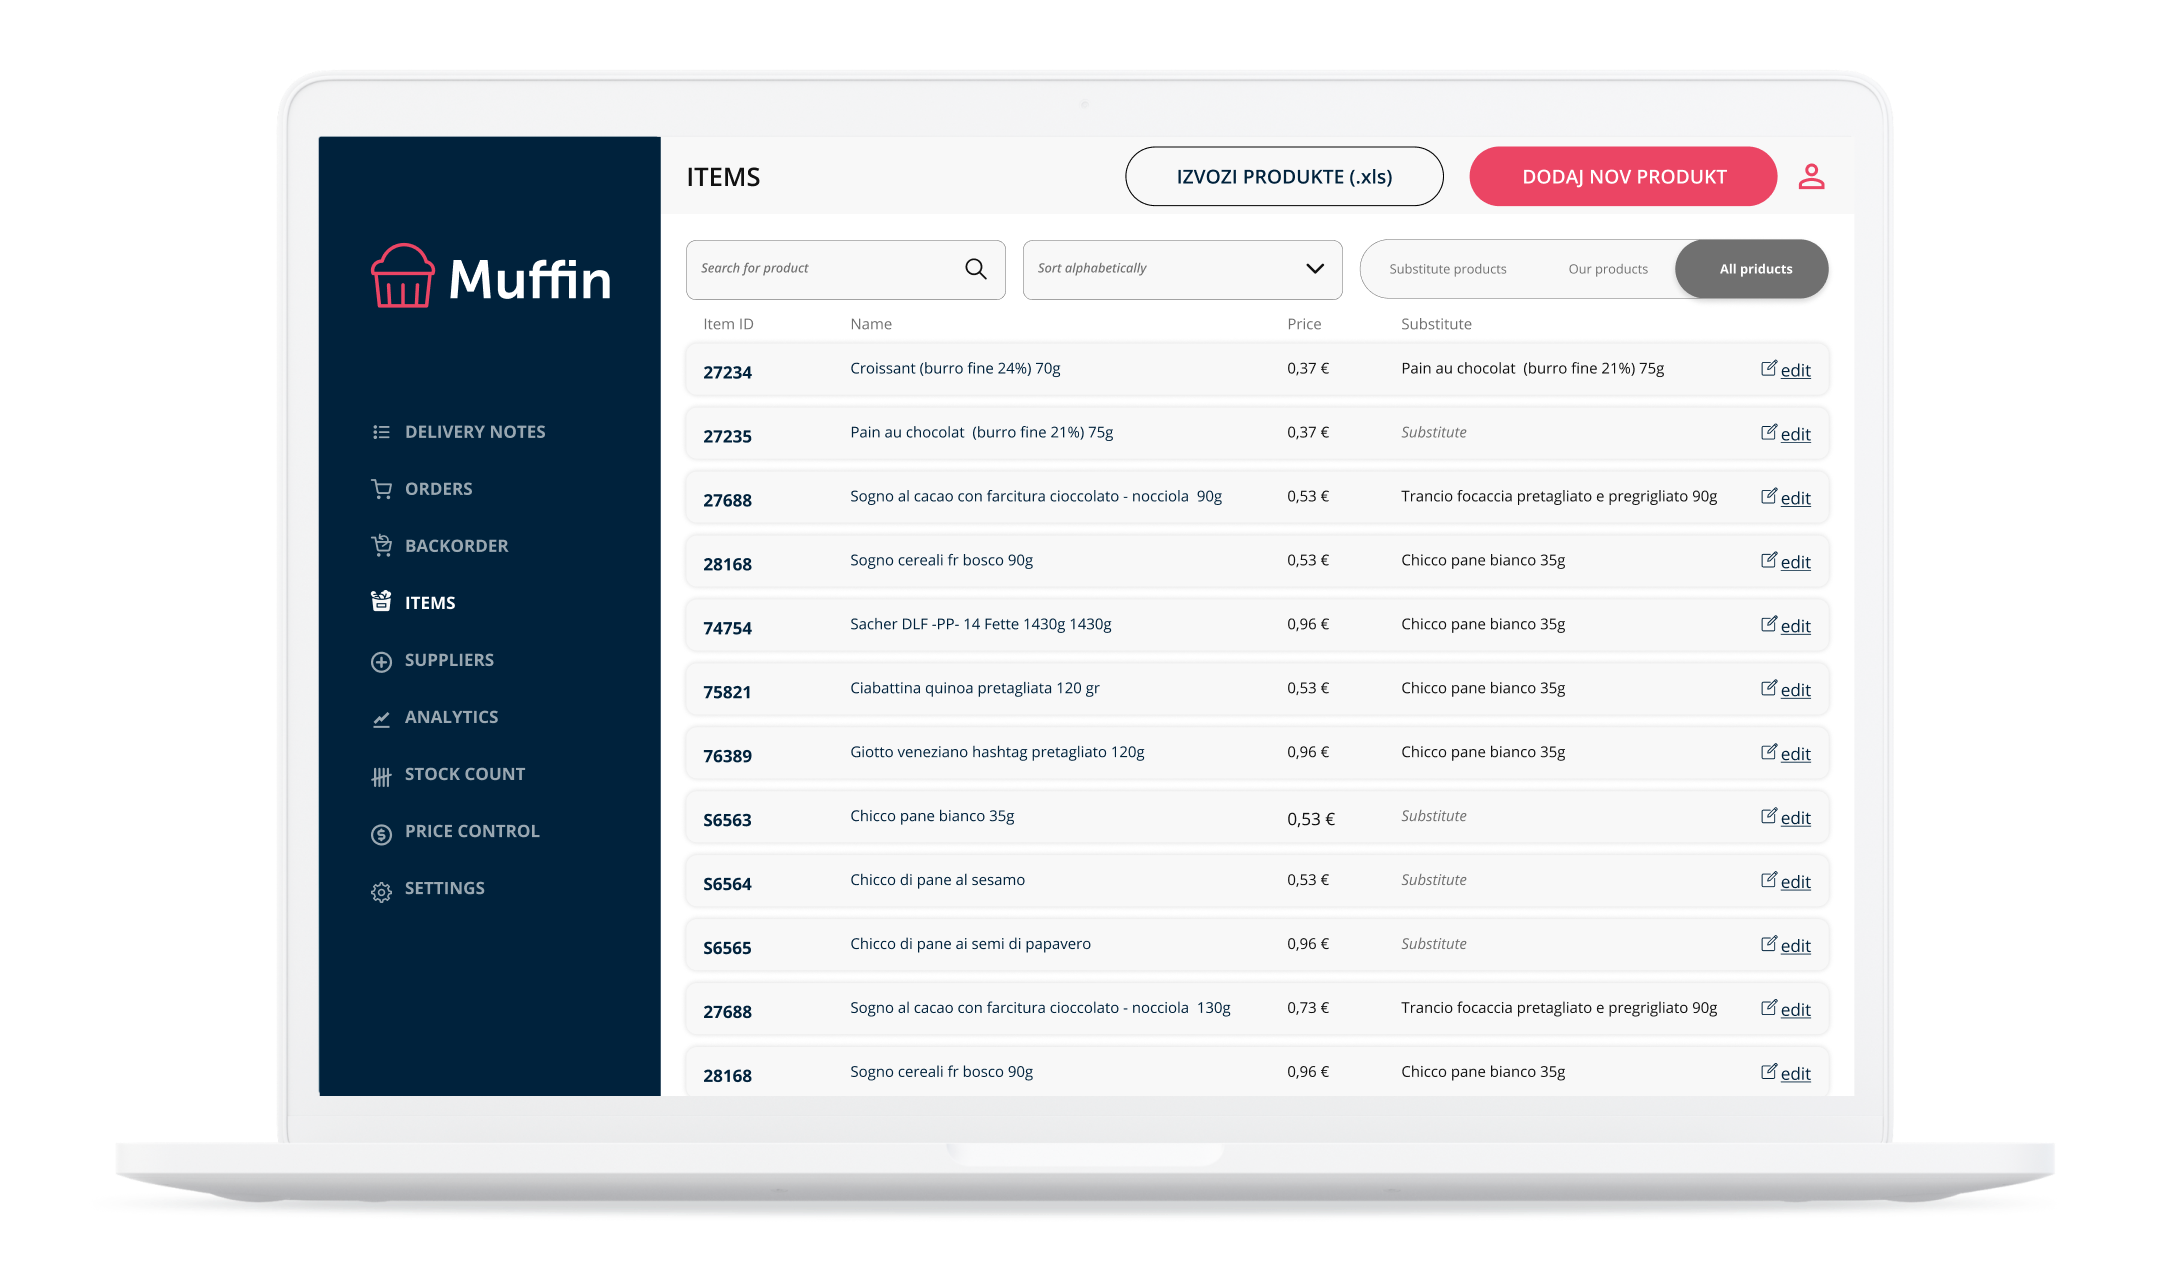Click the search magnifier icon
Viewport: 2171px width, 1279px height.
[975, 269]
